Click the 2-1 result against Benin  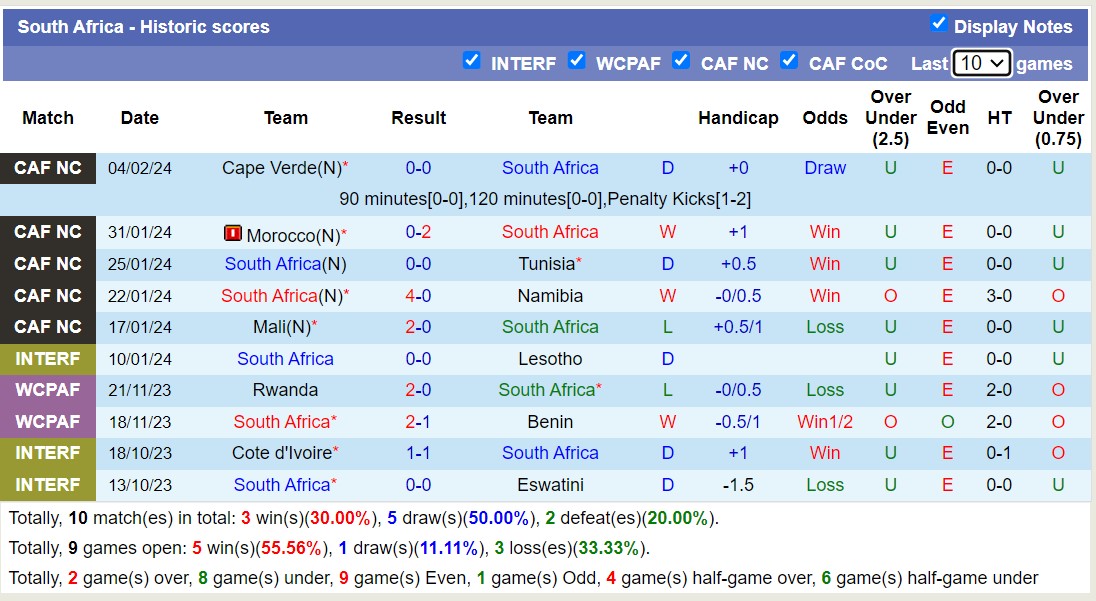(418, 422)
